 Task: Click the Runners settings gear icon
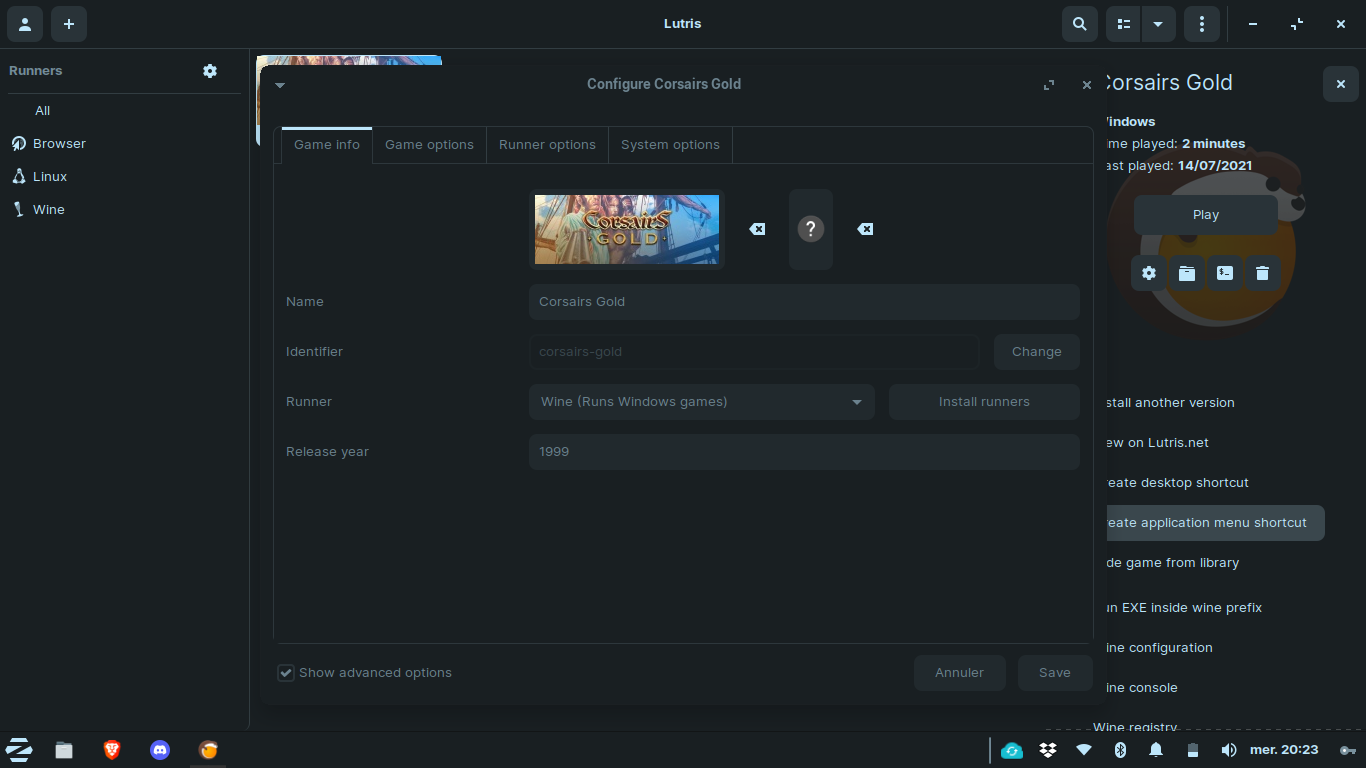pos(210,71)
